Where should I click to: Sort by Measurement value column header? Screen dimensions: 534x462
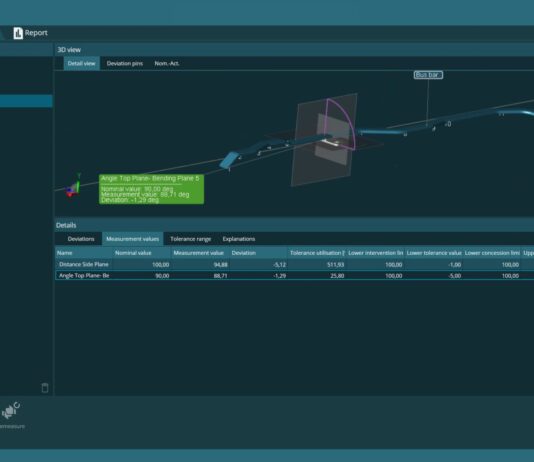click(200, 253)
